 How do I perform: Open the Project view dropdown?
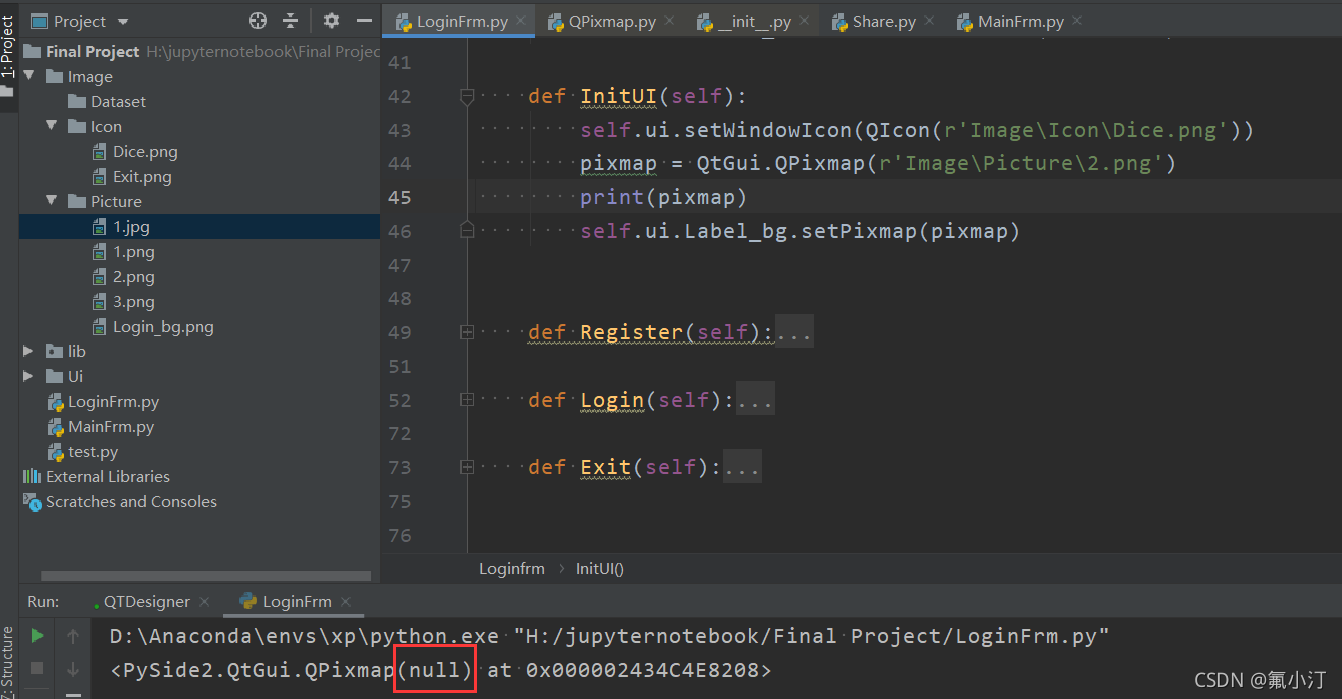tap(80, 21)
